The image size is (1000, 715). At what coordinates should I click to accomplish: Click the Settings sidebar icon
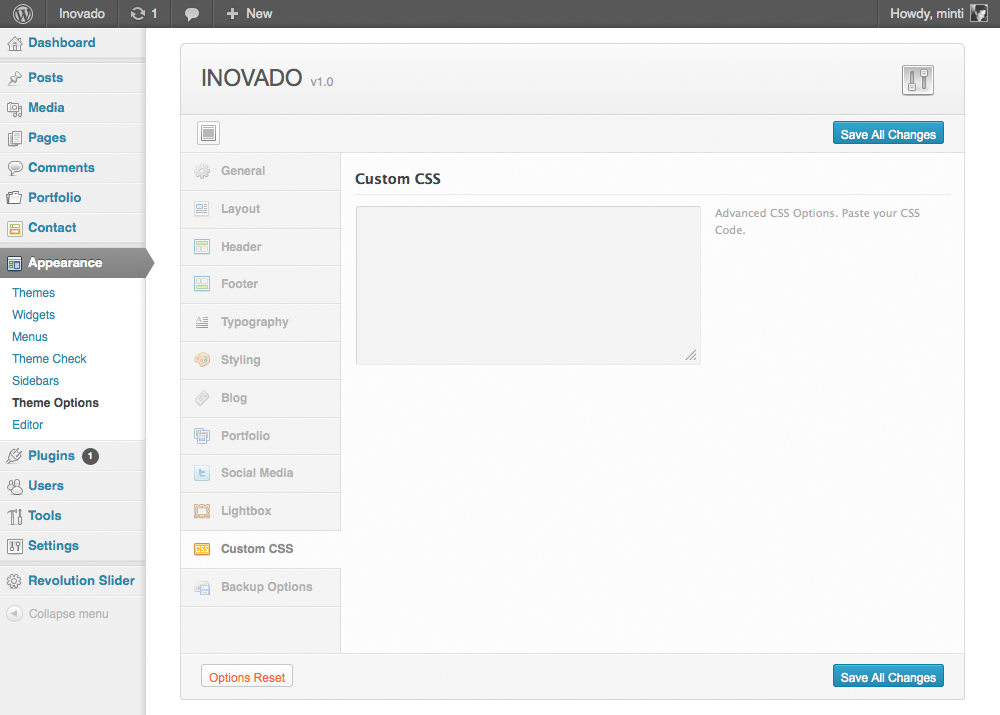(x=15, y=545)
